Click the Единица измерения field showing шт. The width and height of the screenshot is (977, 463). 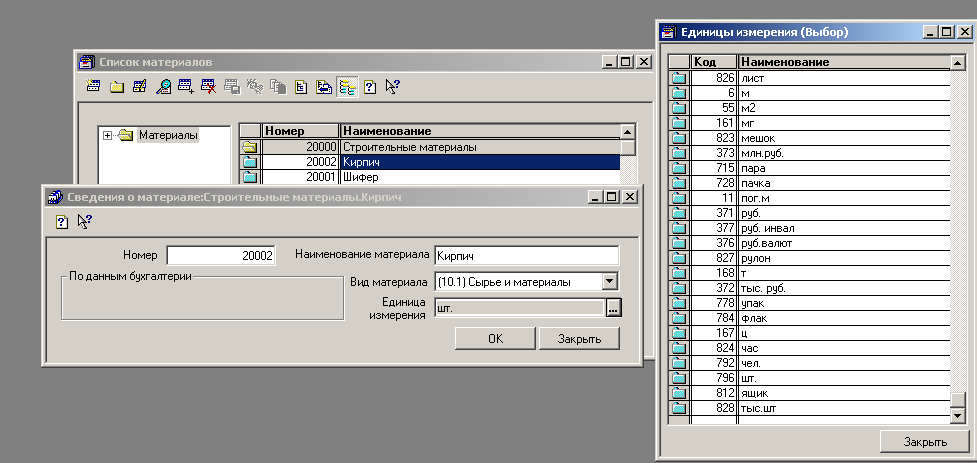pos(520,308)
